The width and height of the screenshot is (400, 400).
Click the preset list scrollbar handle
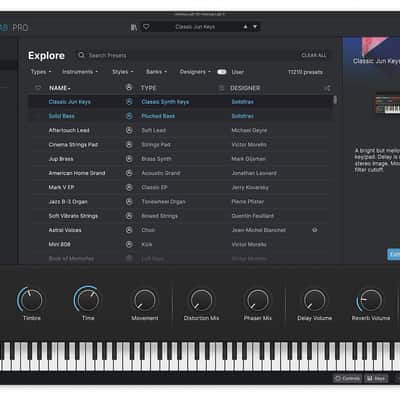tap(335, 100)
